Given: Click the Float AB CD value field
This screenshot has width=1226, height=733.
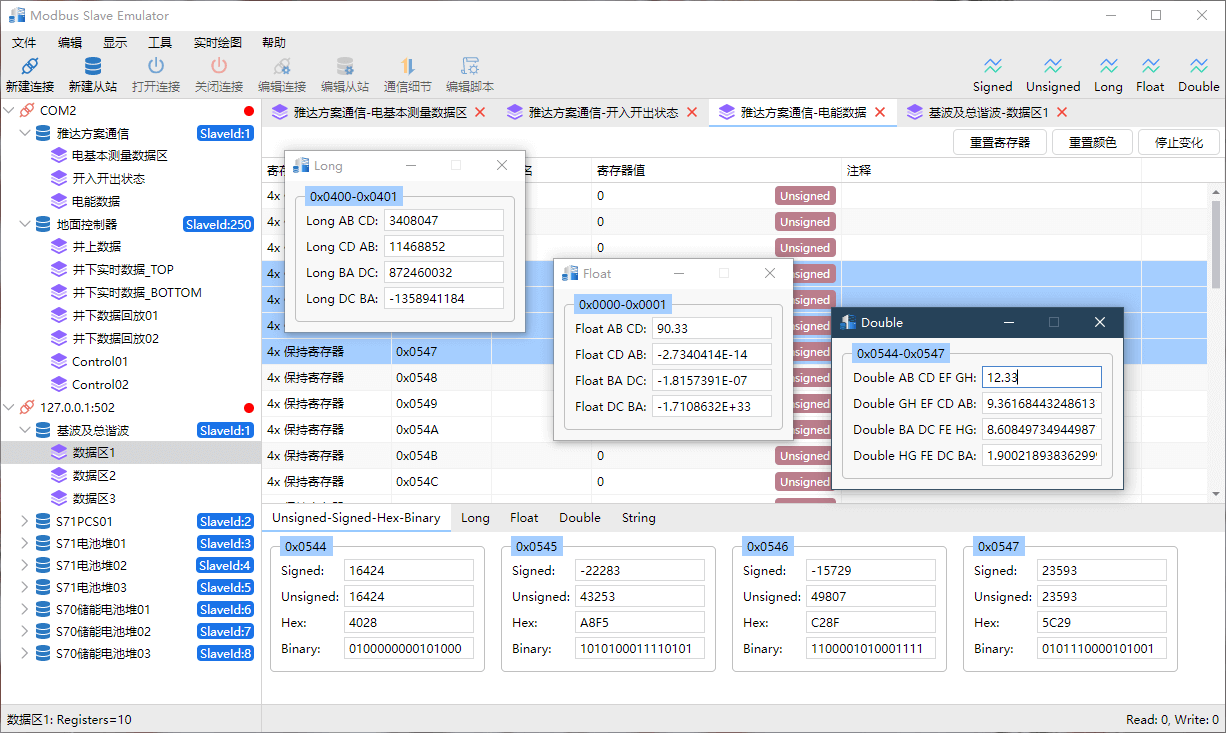Looking at the screenshot, I should (711, 328).
